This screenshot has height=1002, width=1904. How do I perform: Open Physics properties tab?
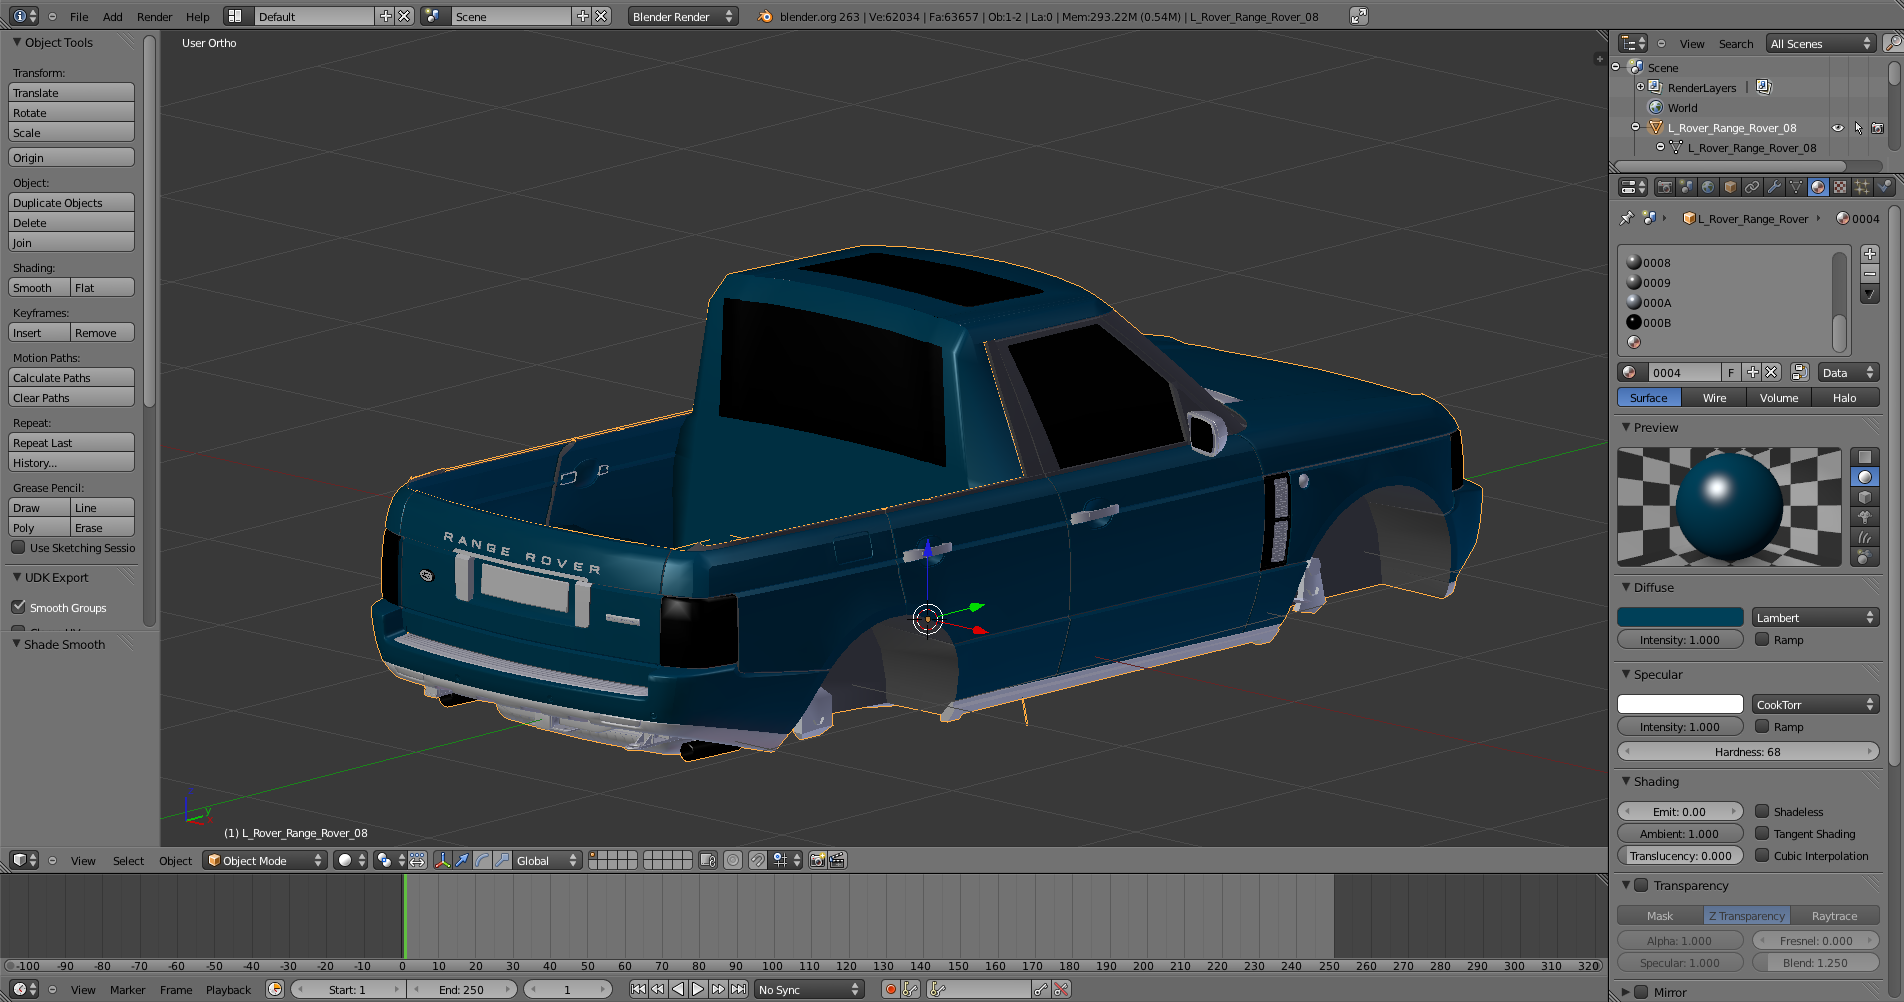(1884, 187)
